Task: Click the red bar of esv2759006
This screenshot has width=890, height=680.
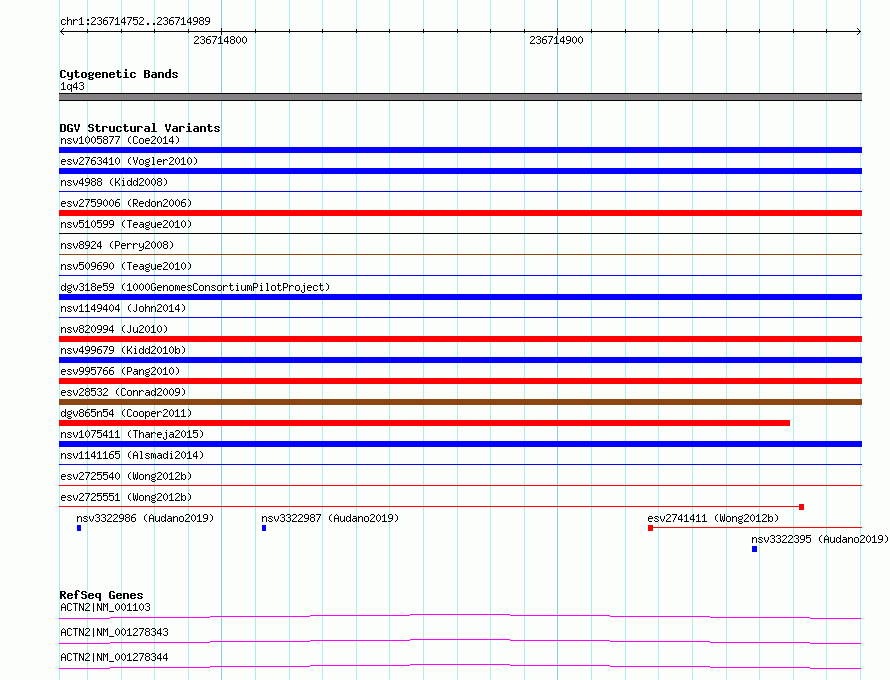Action: (460, 213)
